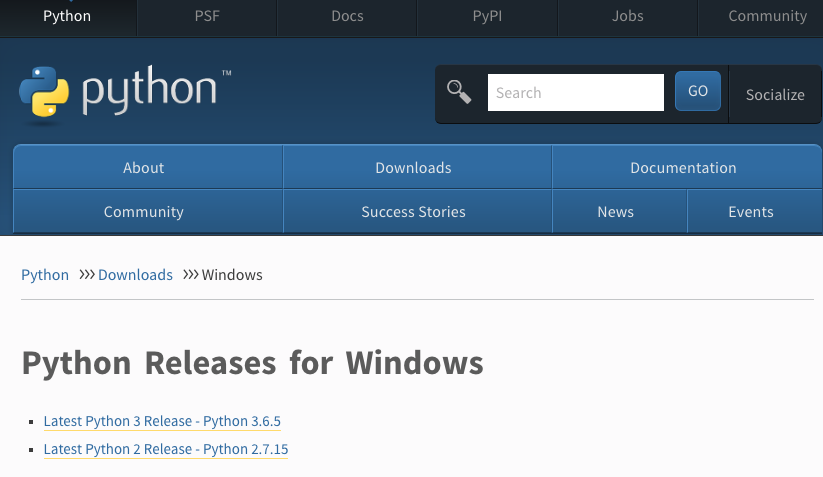Image resolution: width=823 pixels, height=477 pixels.
Task: Click the Windows breadcrumb text
Action: point(232,275)
